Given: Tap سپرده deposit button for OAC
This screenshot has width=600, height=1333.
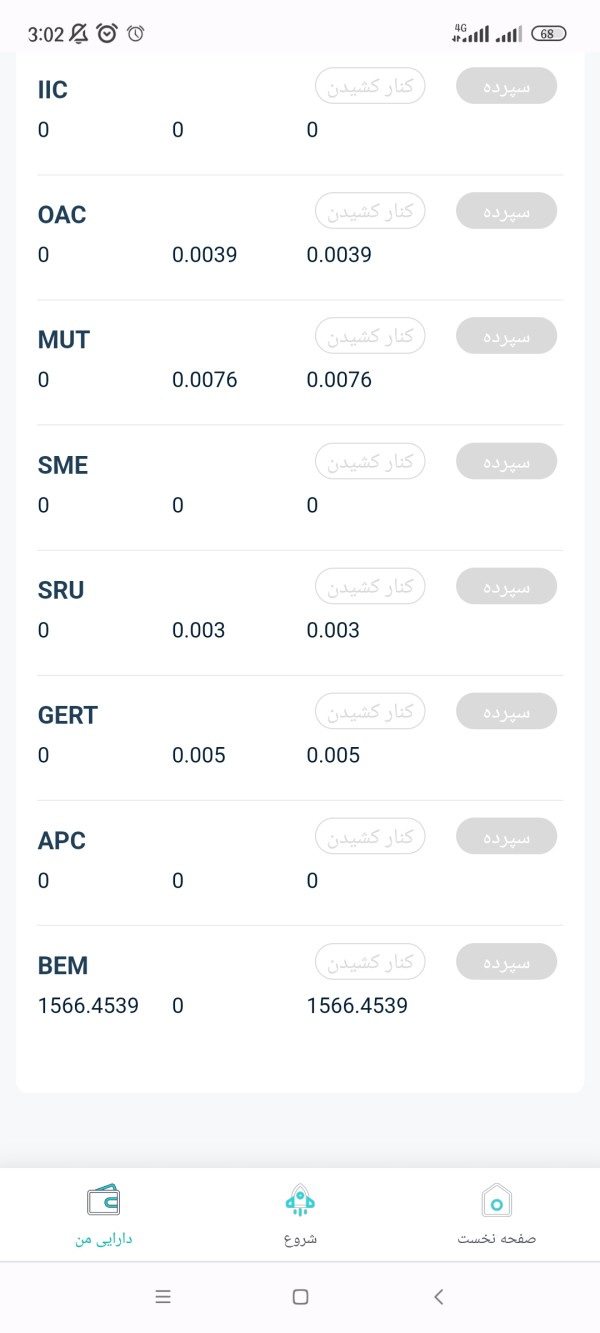Looking at the screenshot, I should point(506,211).
